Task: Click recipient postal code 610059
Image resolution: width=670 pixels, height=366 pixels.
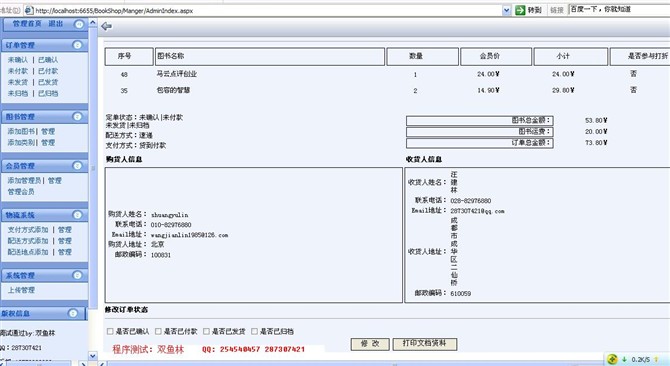Action: click(x=461, y=294)
